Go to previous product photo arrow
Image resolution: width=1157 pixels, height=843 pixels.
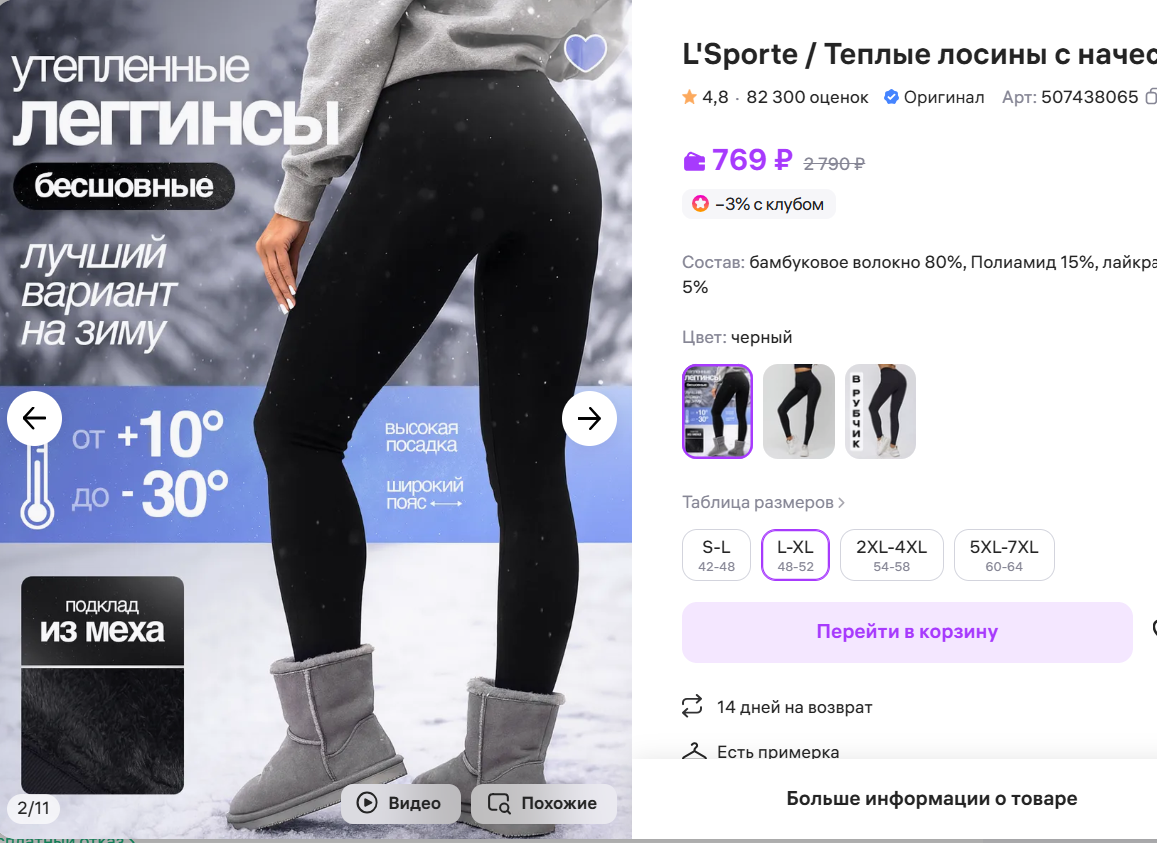35,419
